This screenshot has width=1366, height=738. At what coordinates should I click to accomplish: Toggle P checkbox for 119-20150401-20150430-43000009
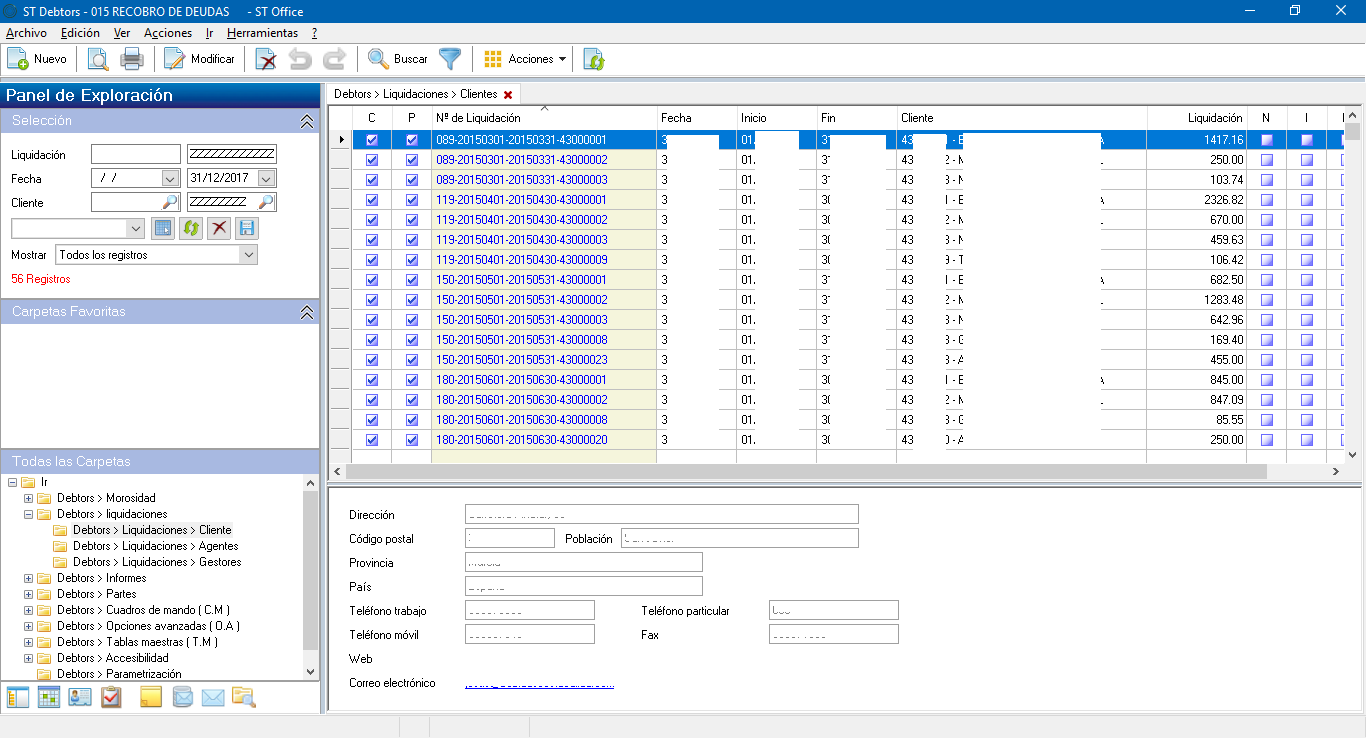(412, 260)
